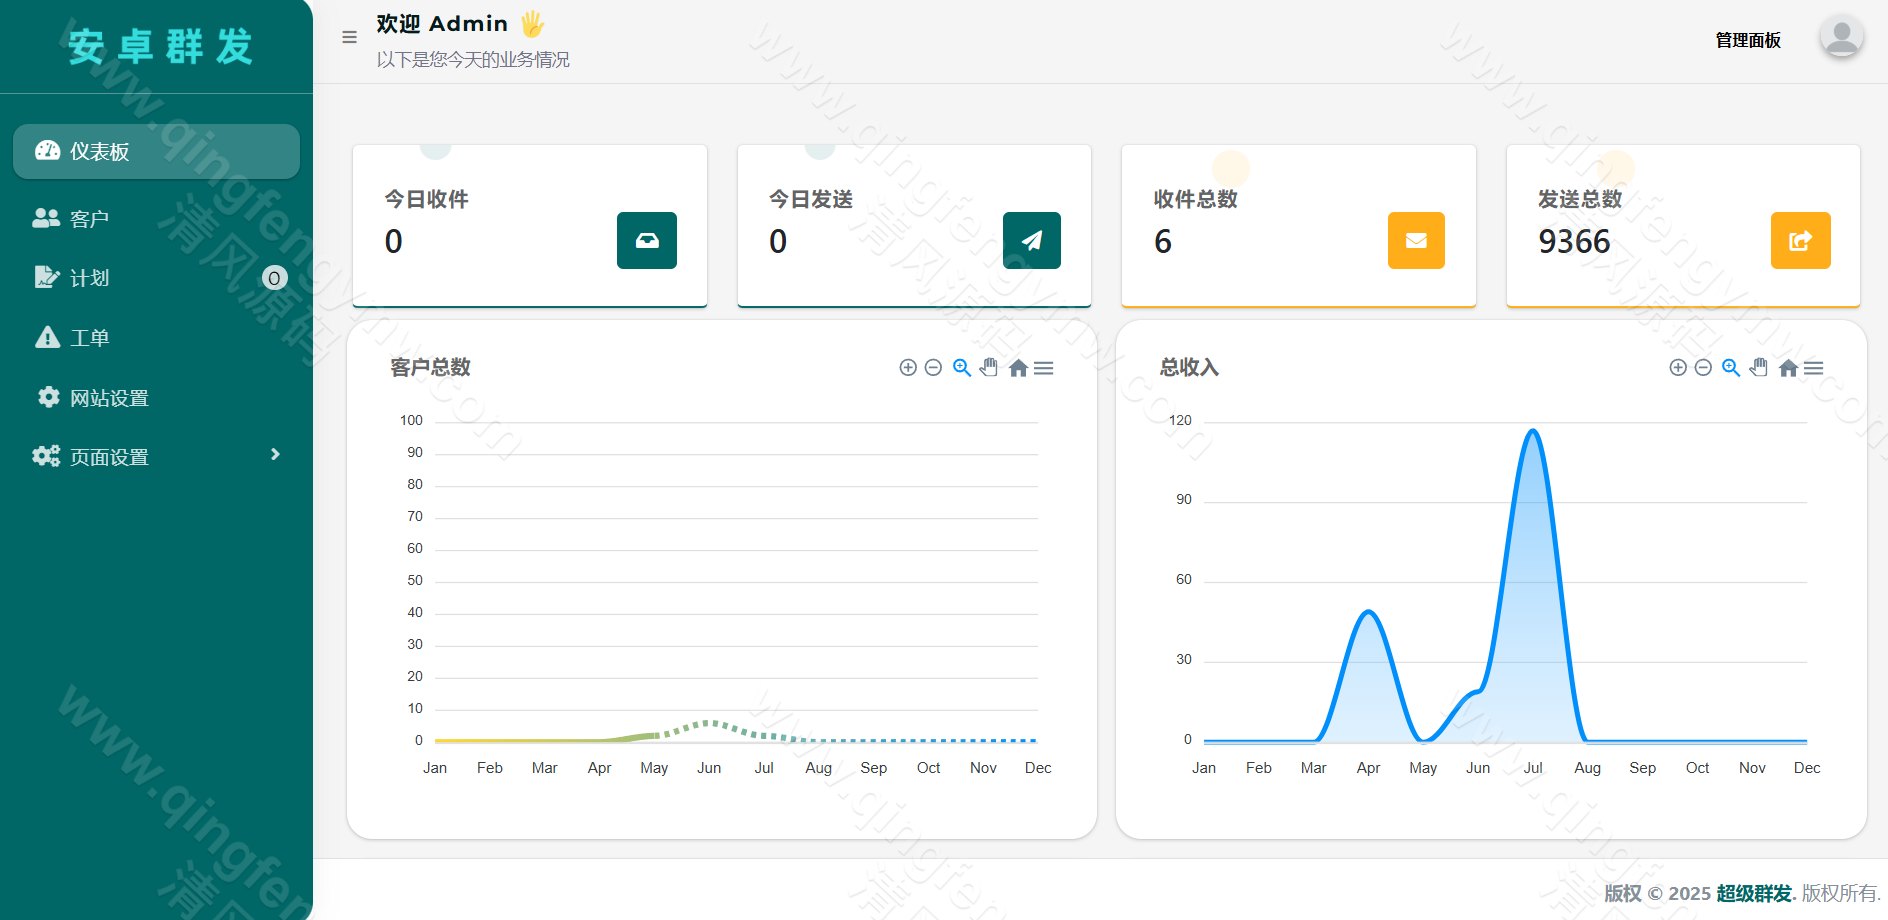Click the warning triangle icon beside 工单
This screenshot has height=920, width=1888.
tap(47, 337)
